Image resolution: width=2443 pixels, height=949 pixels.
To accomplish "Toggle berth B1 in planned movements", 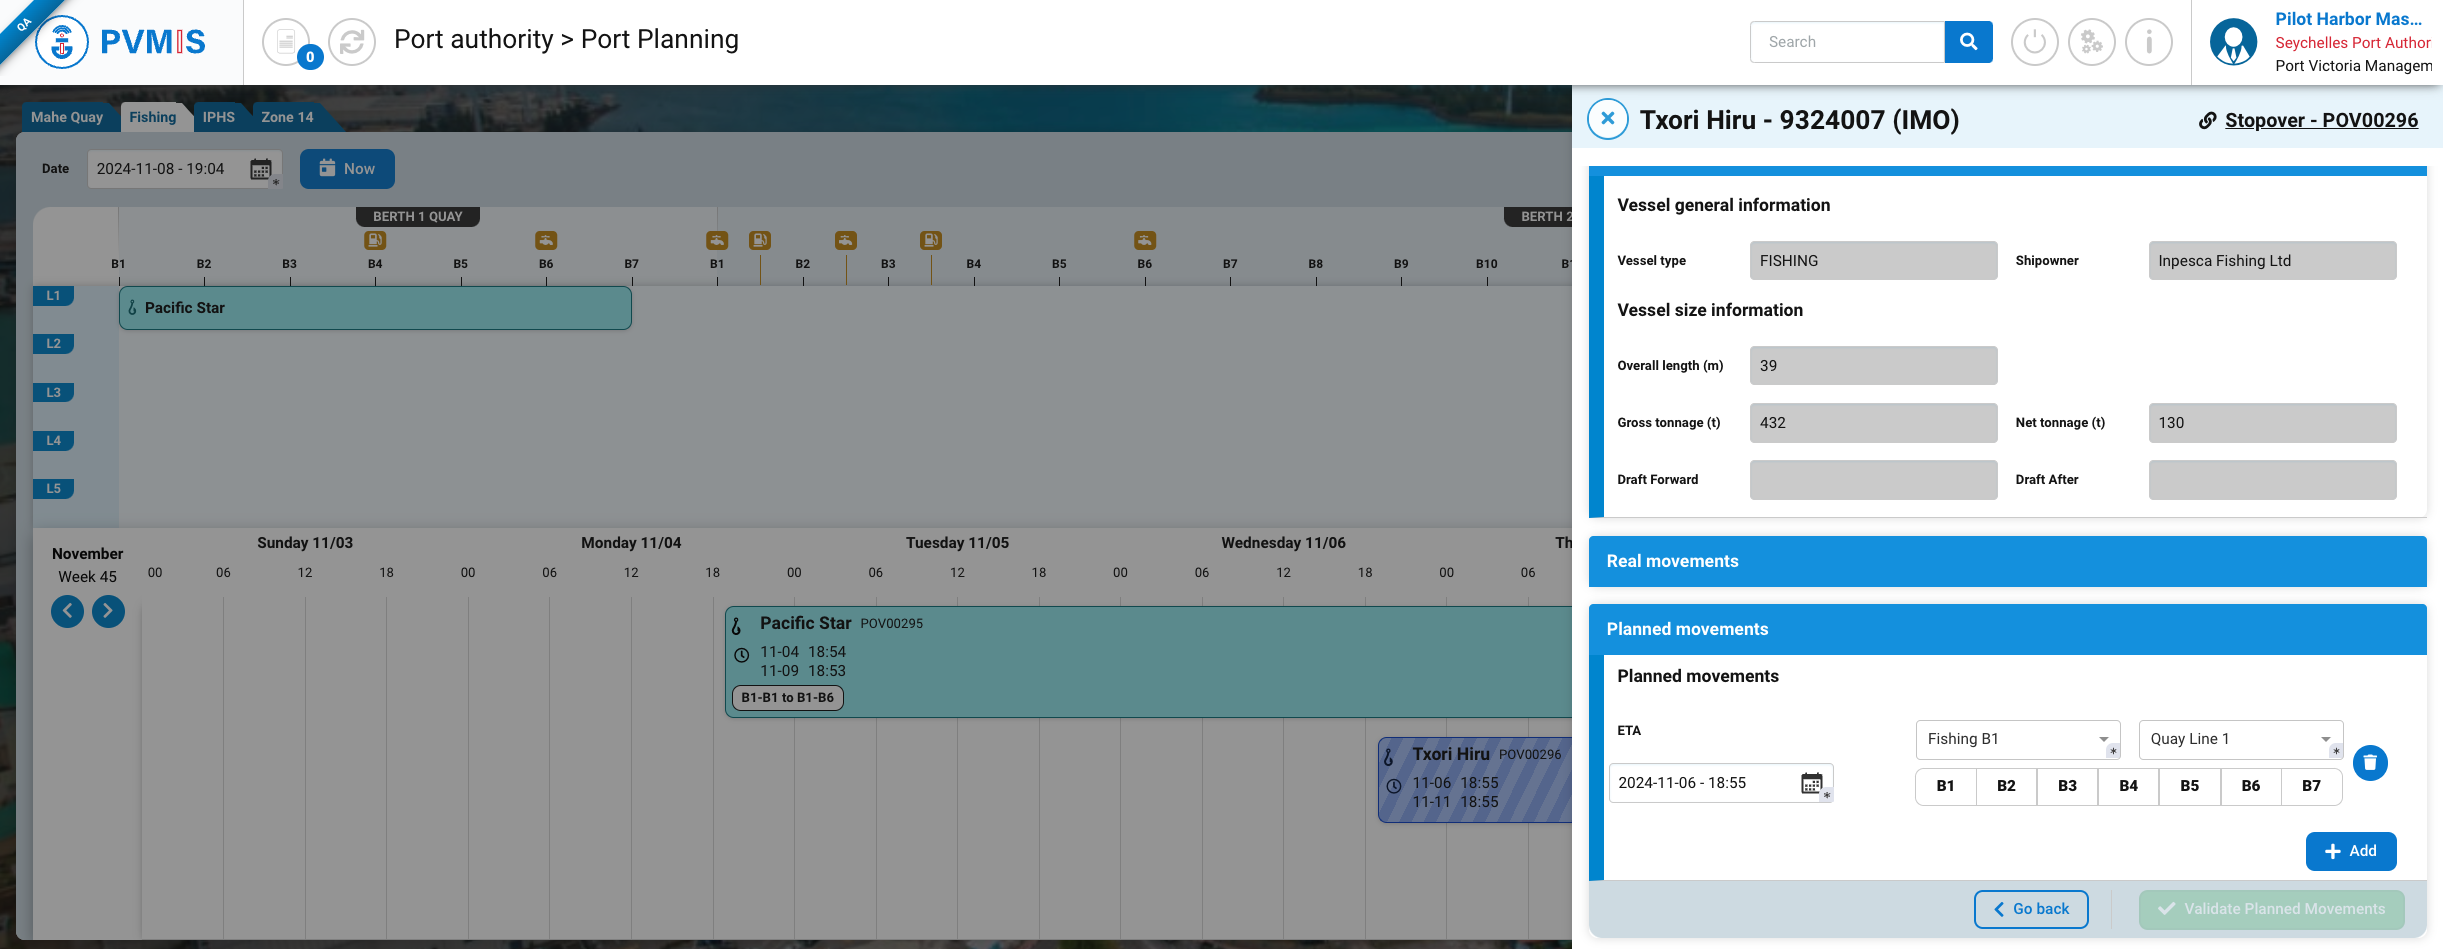I will point(1945,786).
